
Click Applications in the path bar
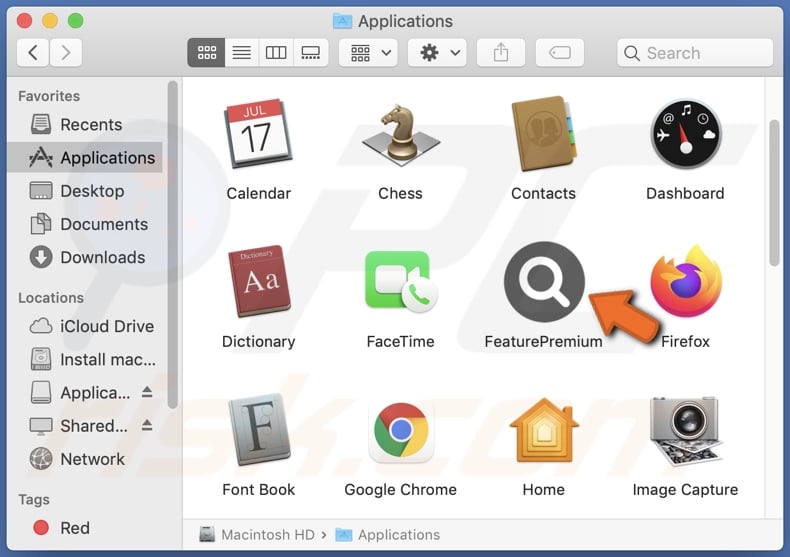pos(388,534)
